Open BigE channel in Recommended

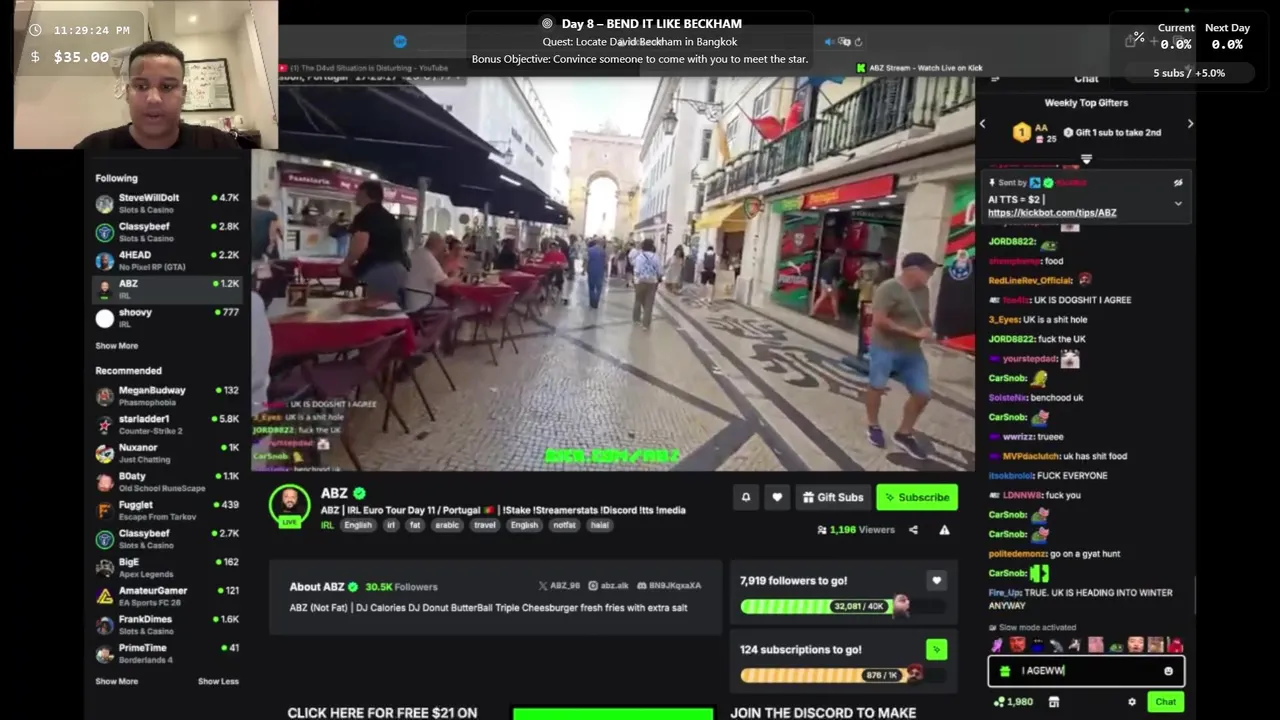coord(168,568)
